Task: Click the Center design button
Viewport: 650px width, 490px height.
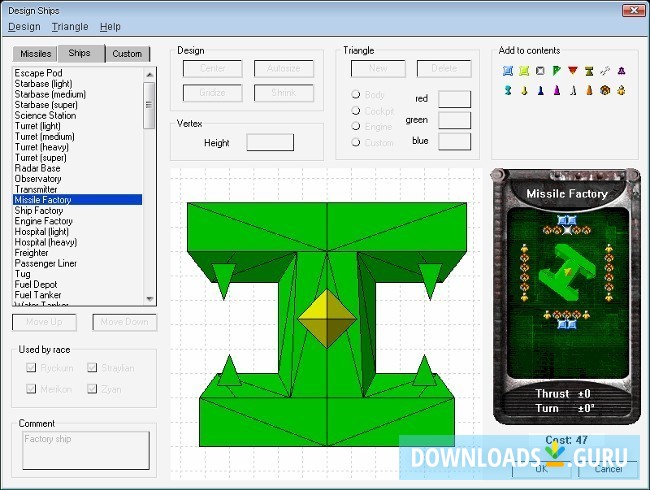Action: 213,68
